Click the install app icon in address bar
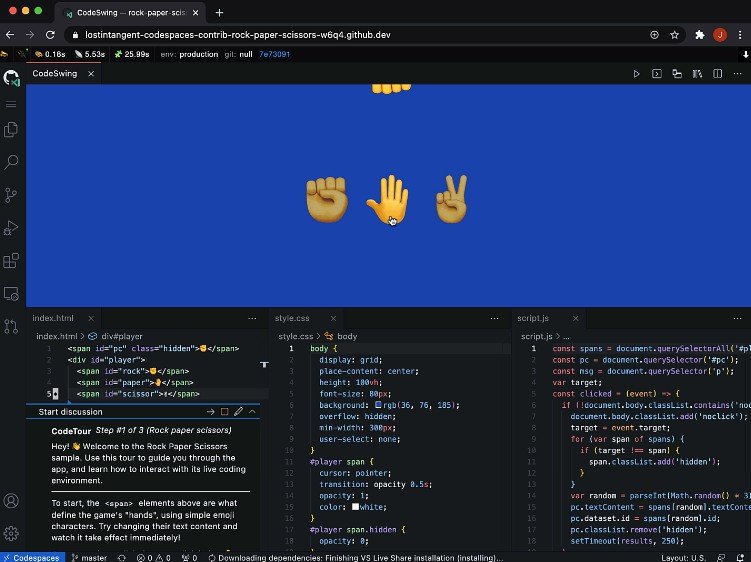The height and width of the screenshot is (562, 751). (654, 35)
